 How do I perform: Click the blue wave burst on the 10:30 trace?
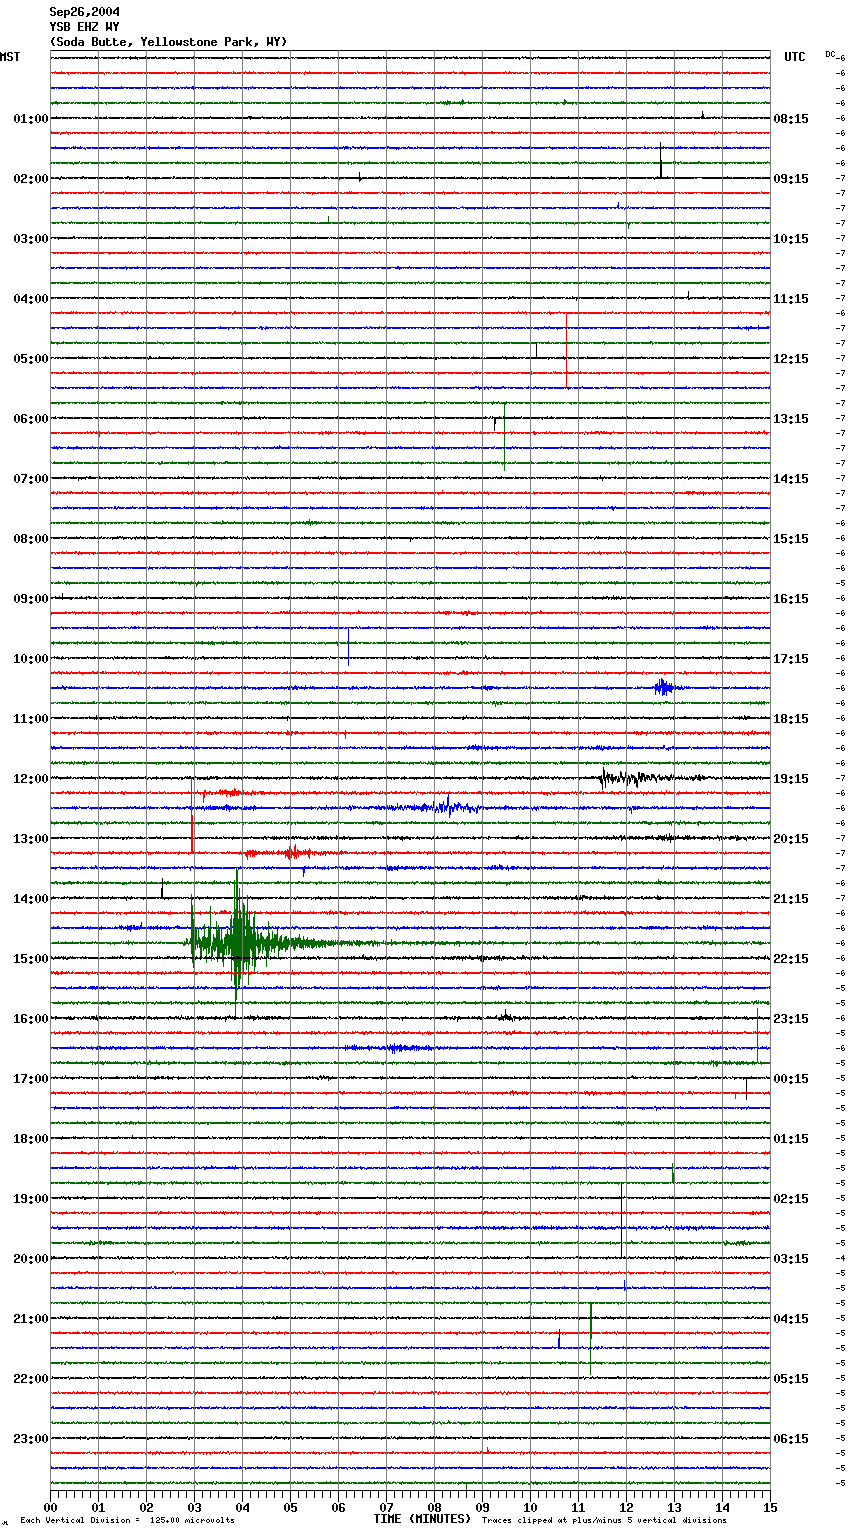tap(664, 687)
